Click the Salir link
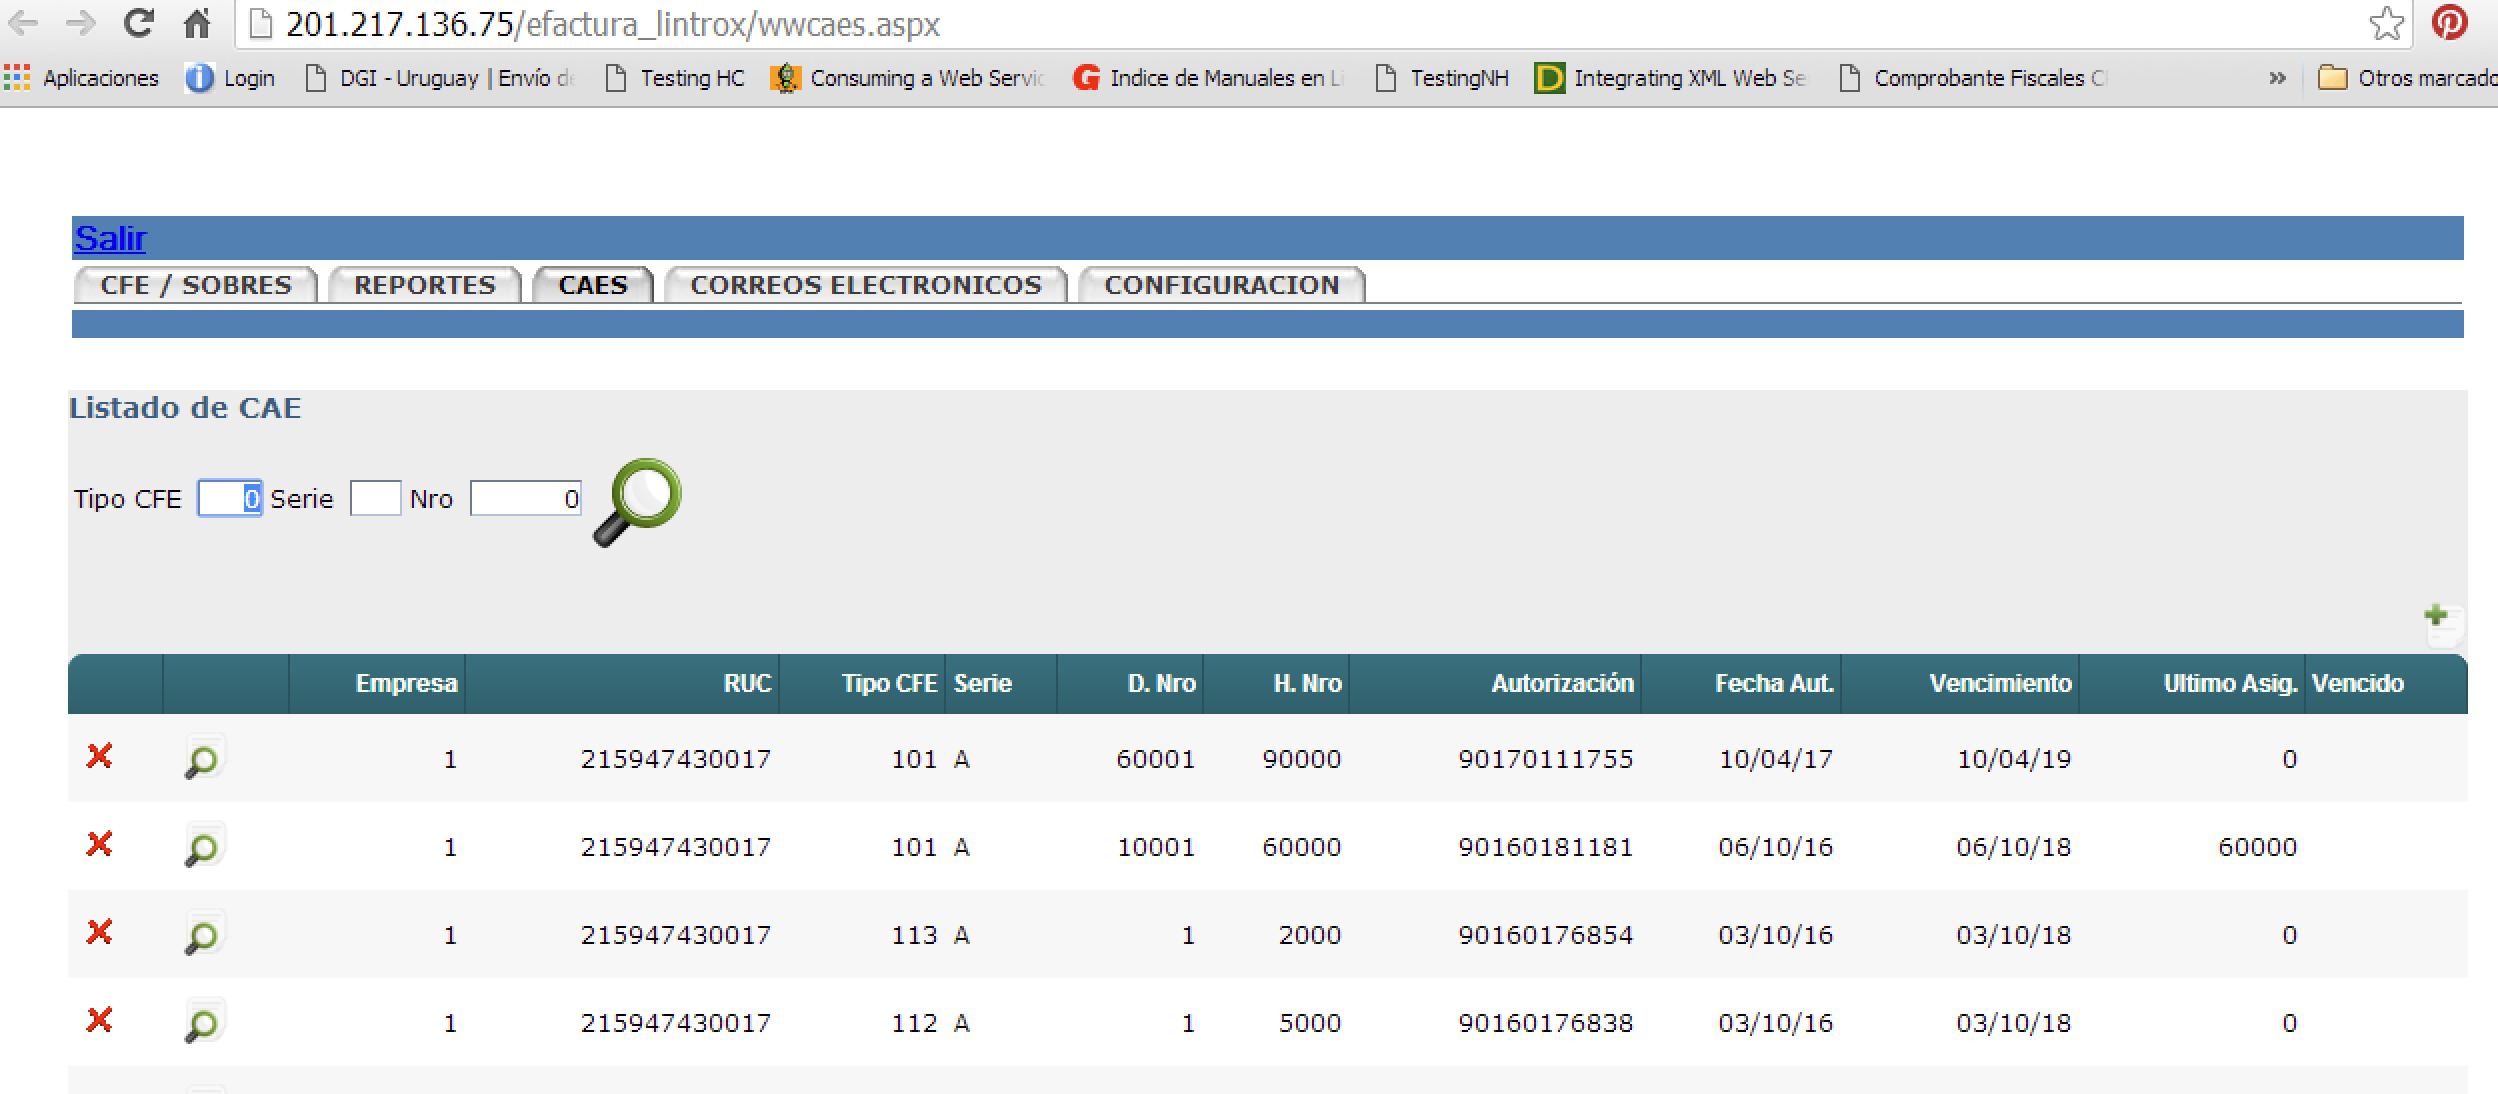The image size is (2498, 1094). click(x=110, y=238)
